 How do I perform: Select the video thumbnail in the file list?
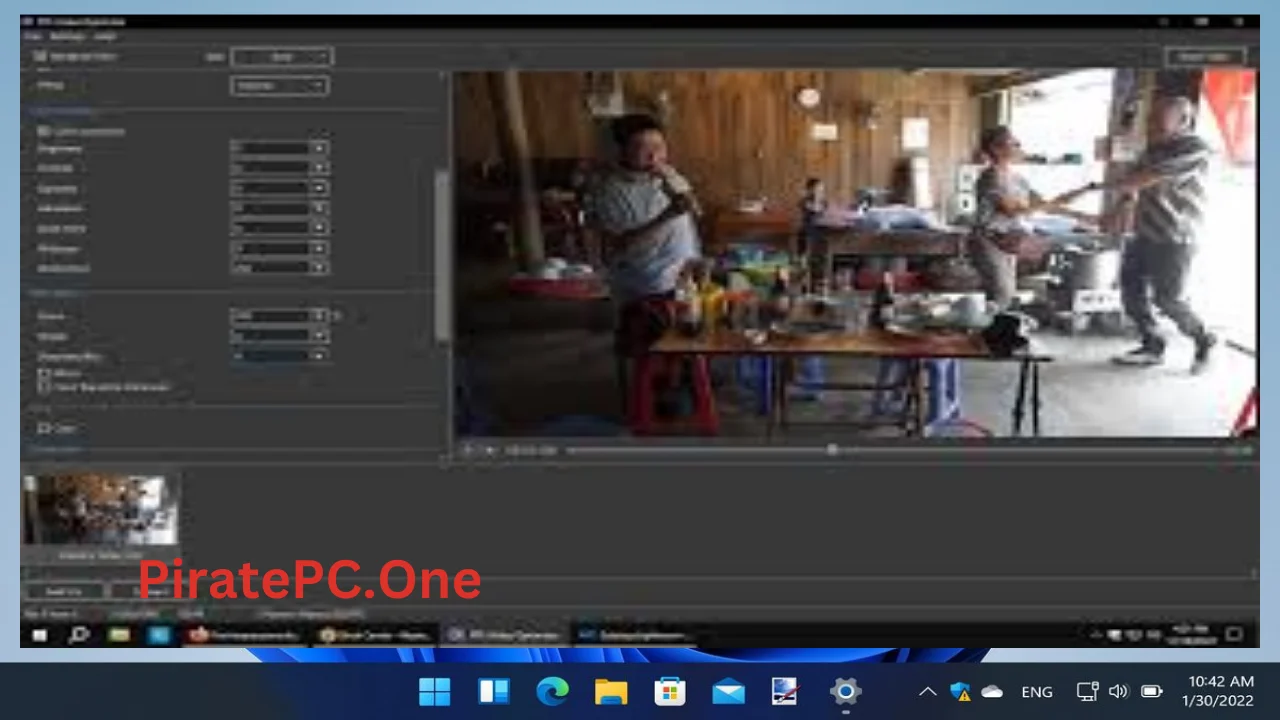click(x=100, y=510)
